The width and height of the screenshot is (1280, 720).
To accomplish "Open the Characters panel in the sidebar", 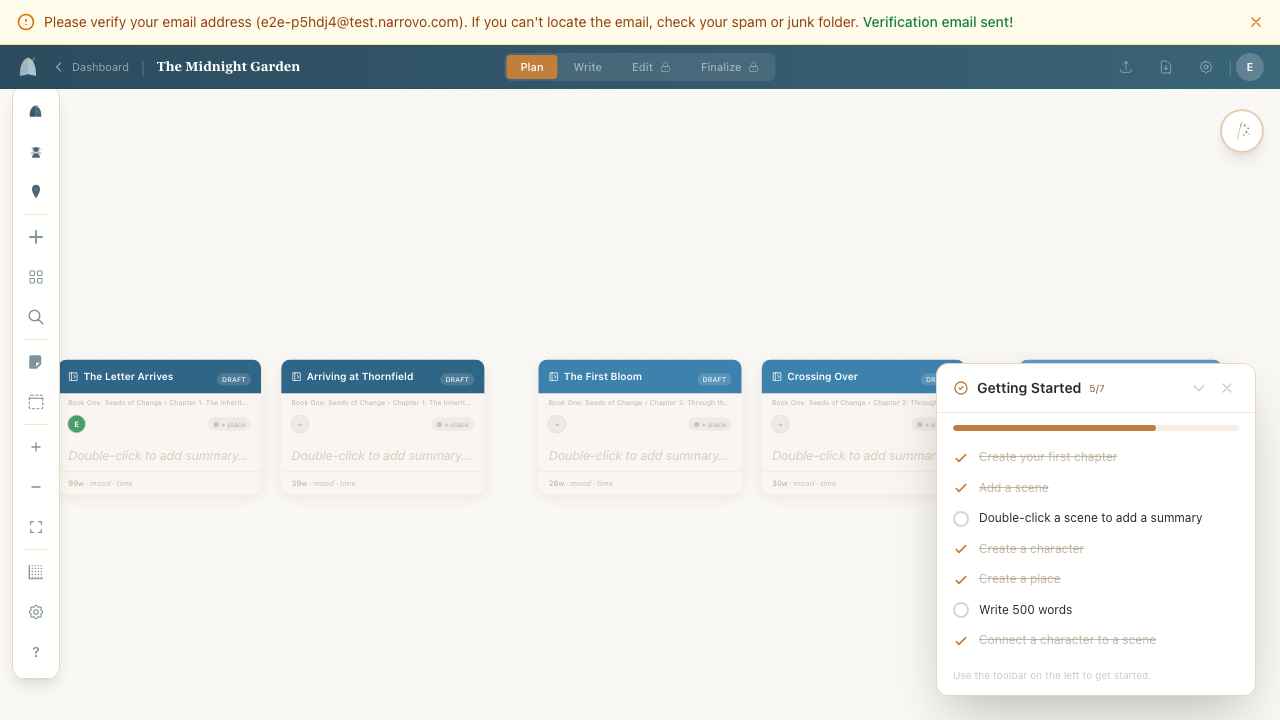I will pyautogui.click(x=36, y=152).
